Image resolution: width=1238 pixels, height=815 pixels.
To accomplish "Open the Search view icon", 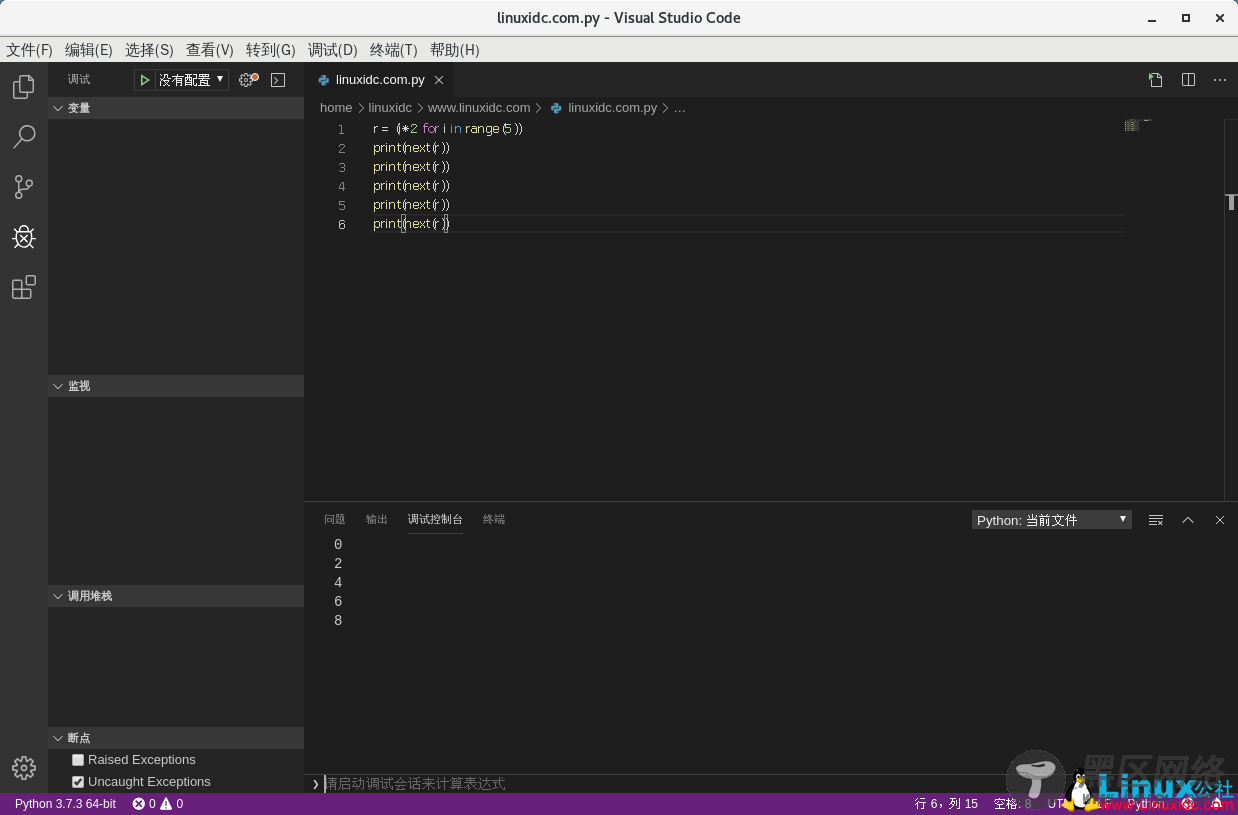I will point(24,137).
